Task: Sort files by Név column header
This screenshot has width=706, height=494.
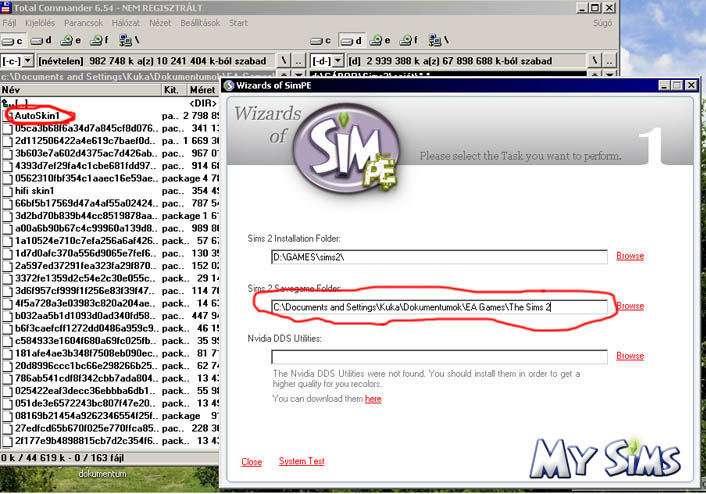Action: coord(81,90)
